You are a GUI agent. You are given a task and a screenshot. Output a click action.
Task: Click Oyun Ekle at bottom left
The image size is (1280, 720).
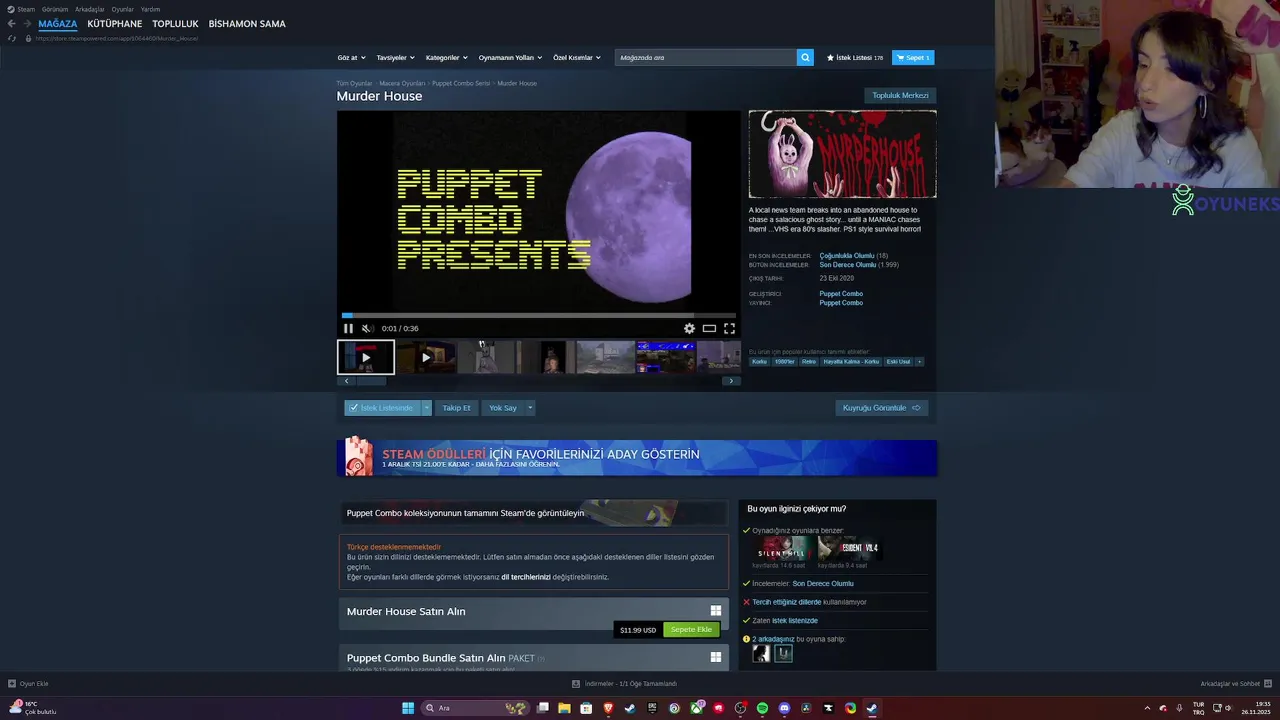coord(28,684)
